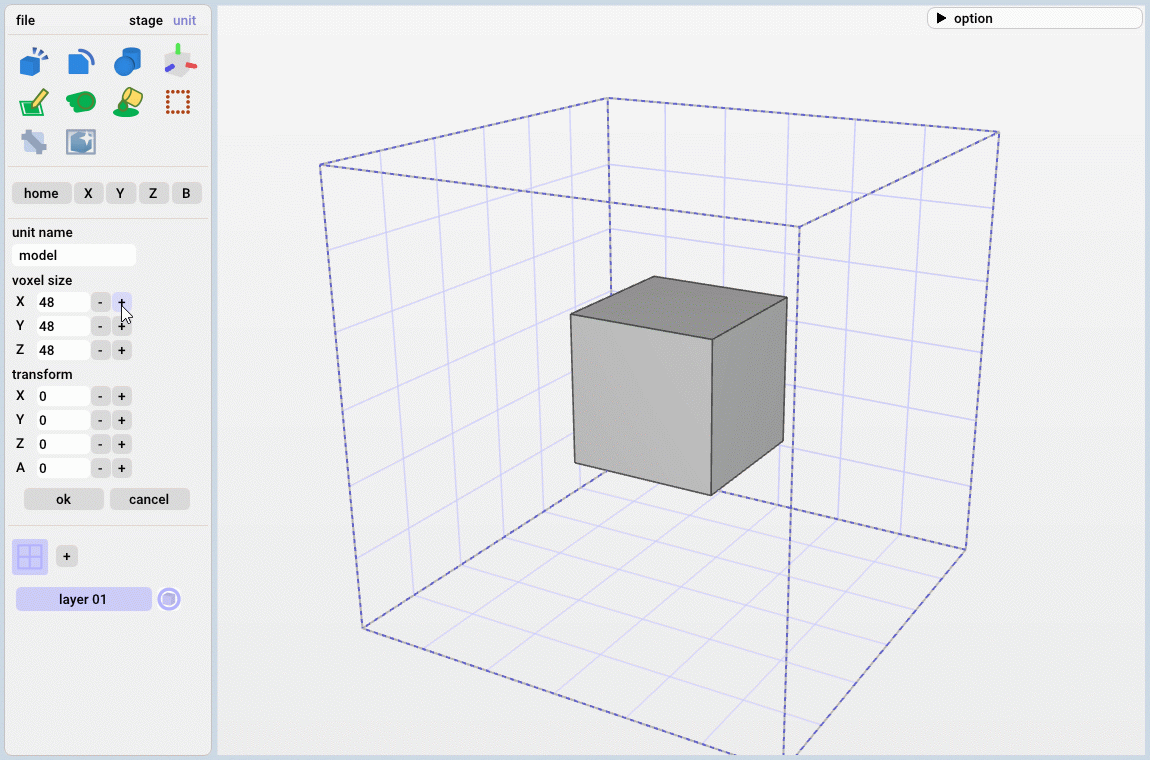Image resolution: width=1150 pixels, height=760 pixels.
Task: Select the green brush smear tool
Action: 81,101
